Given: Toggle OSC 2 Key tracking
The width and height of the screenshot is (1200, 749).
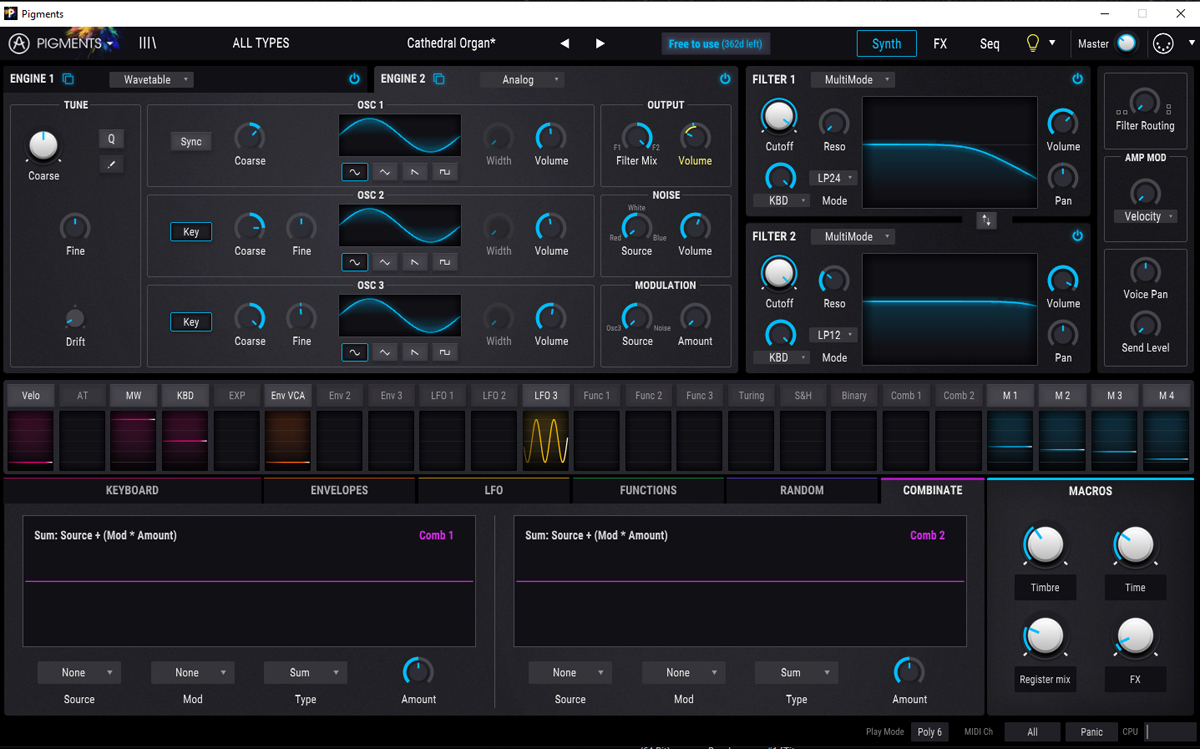Looking at the screenshot, I should (191, 232).
